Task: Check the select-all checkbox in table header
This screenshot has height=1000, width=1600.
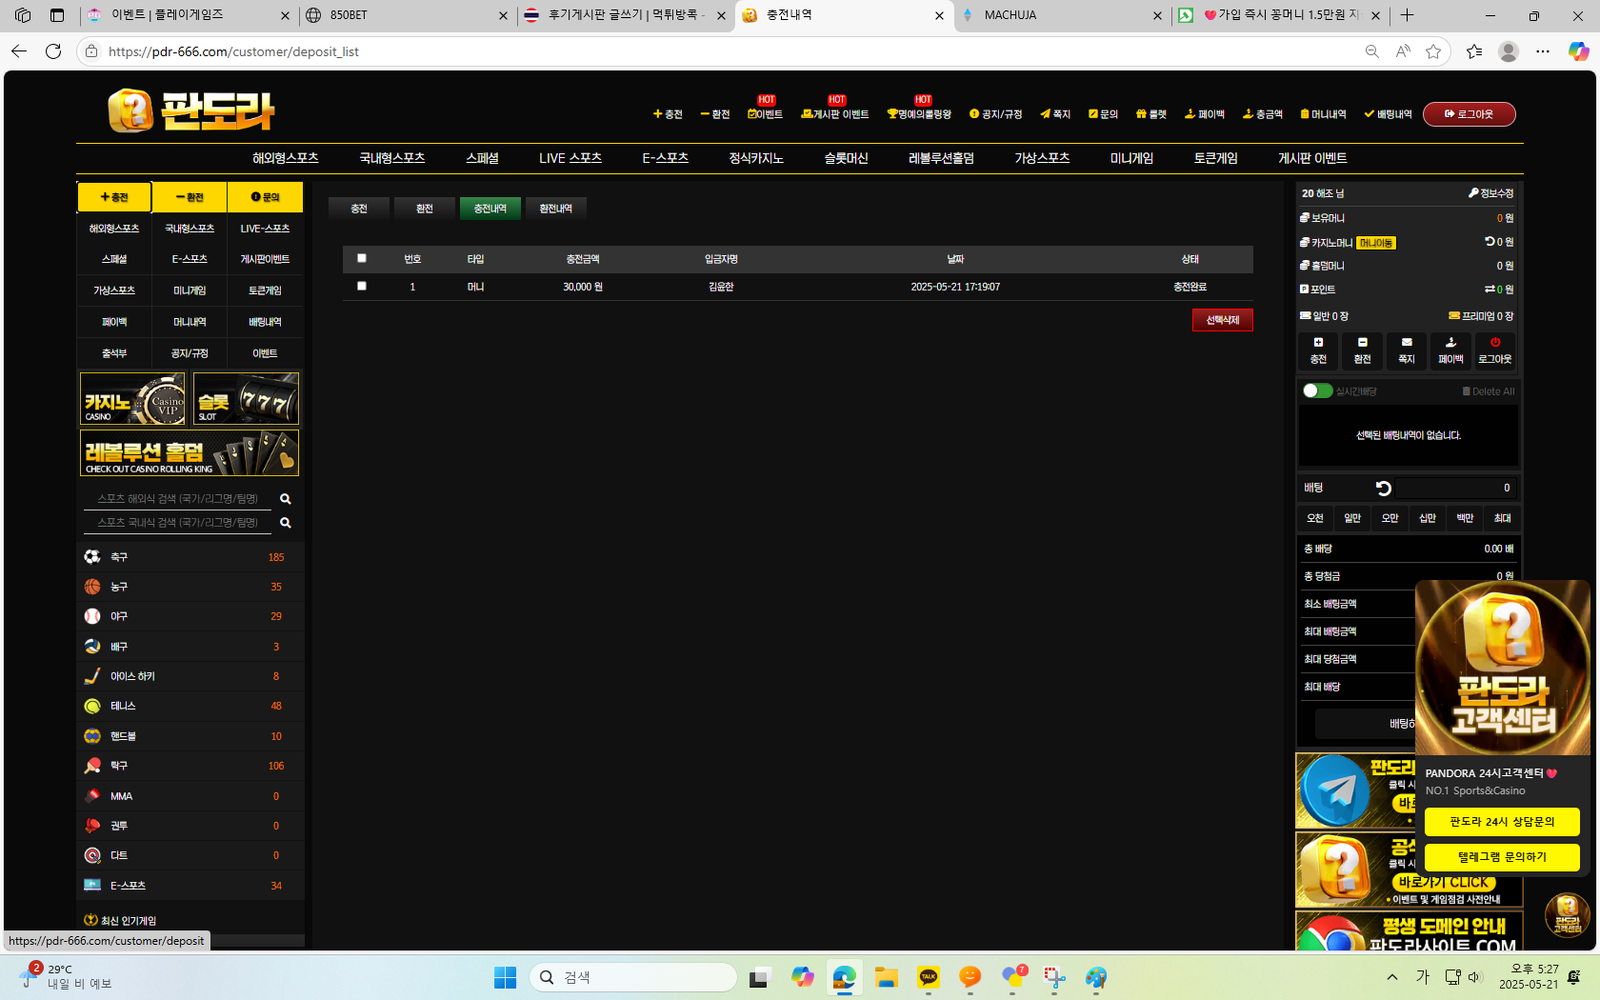Action: [362, 258]
